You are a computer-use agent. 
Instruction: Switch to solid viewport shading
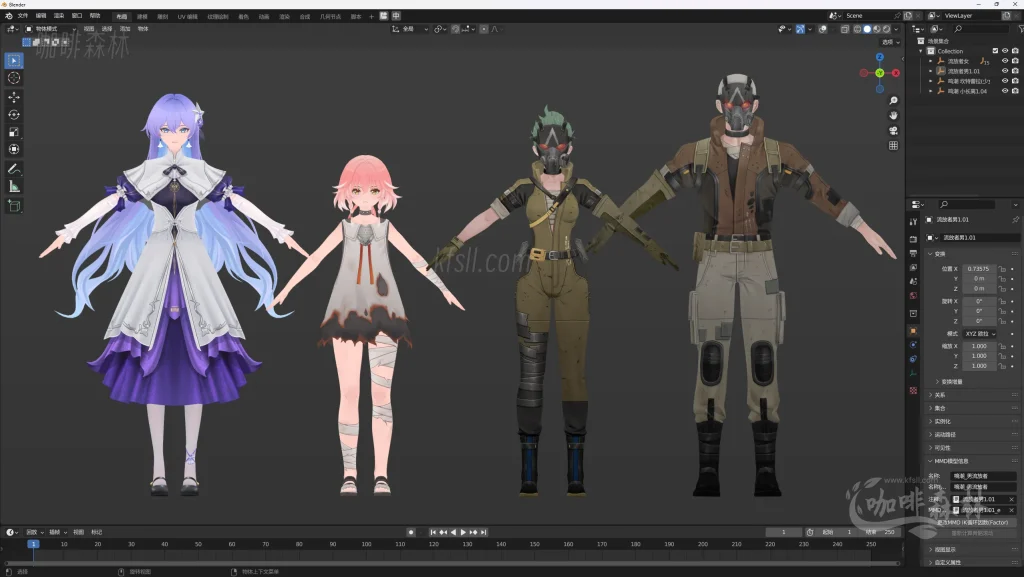(867, 29)
